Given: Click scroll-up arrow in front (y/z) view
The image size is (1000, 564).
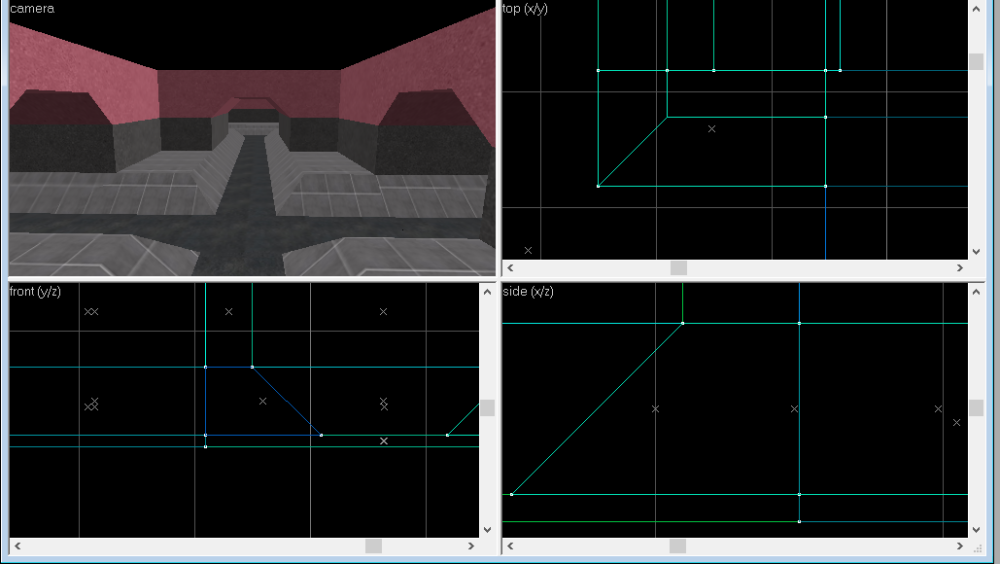Looking at the screenshot, I should pyautogui.click(x=487, y=292).
